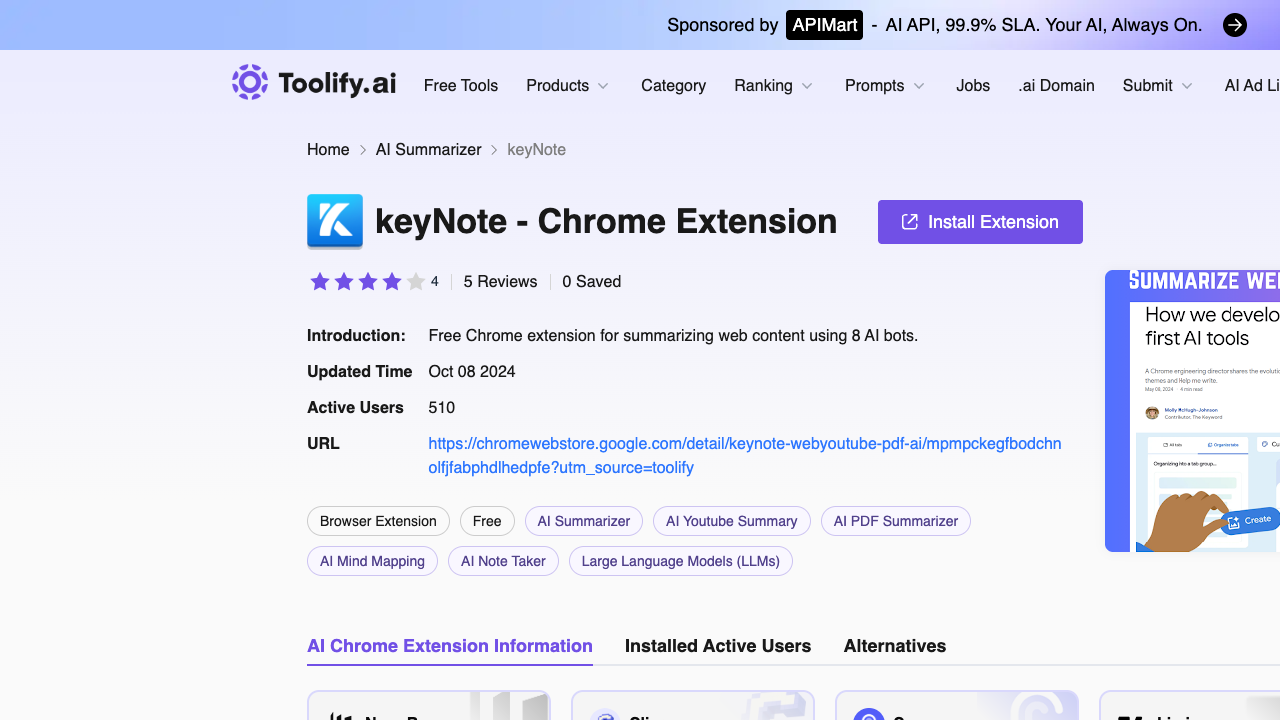The height and width of the screenshot is (720, 1280).
Task: Click the breadcrumb chevron after AI Summarizer
Action: (x=494, y=150)
